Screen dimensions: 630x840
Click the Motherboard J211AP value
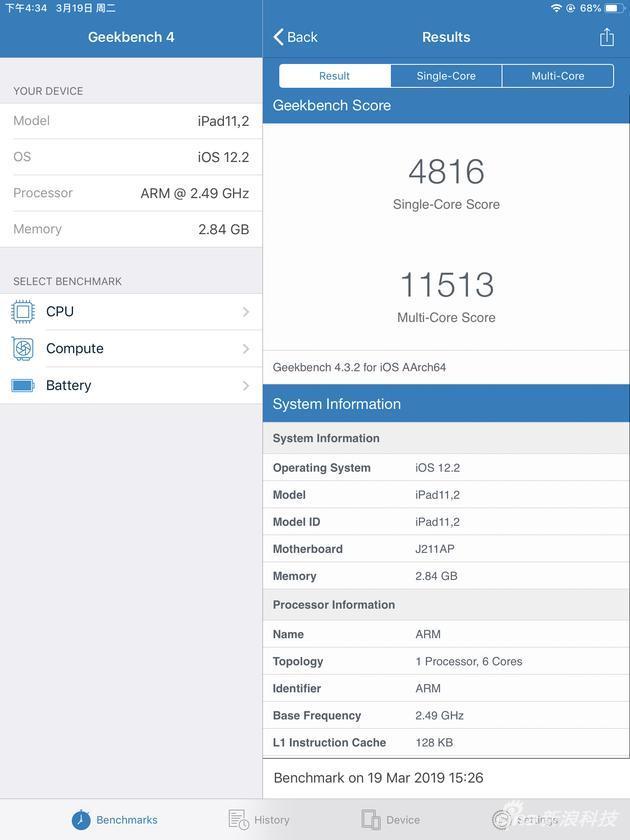(434, 549)
